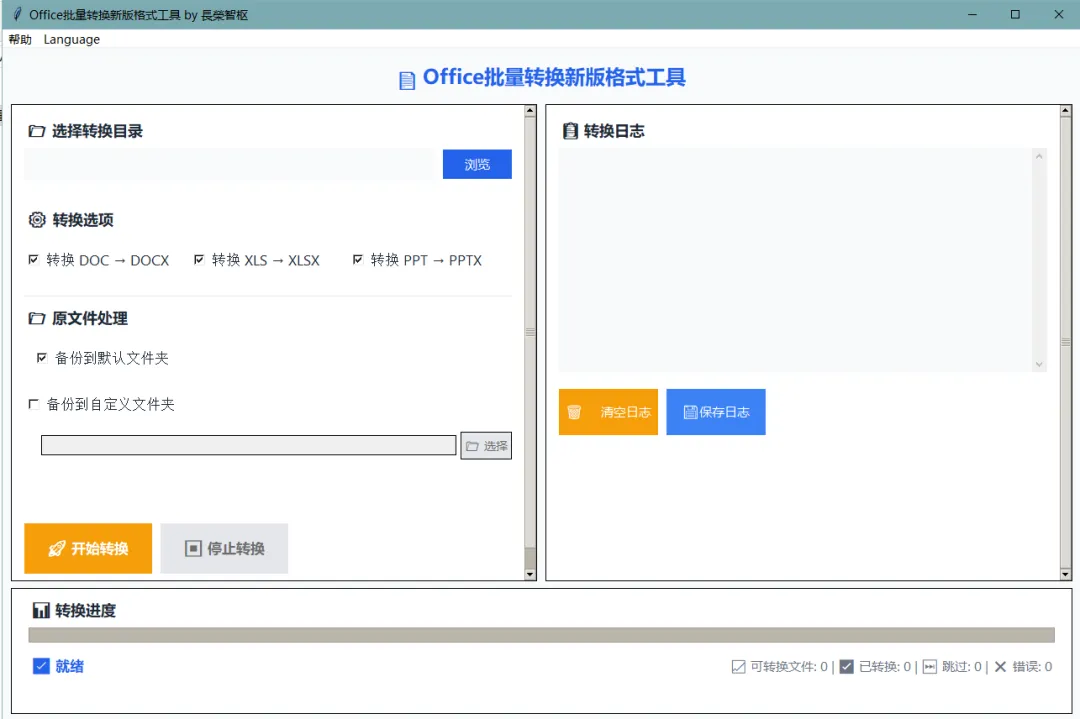The height and width of the screenshot is (719, 1080).
Task: Click the directory path input field
Action: click(229, 164)
